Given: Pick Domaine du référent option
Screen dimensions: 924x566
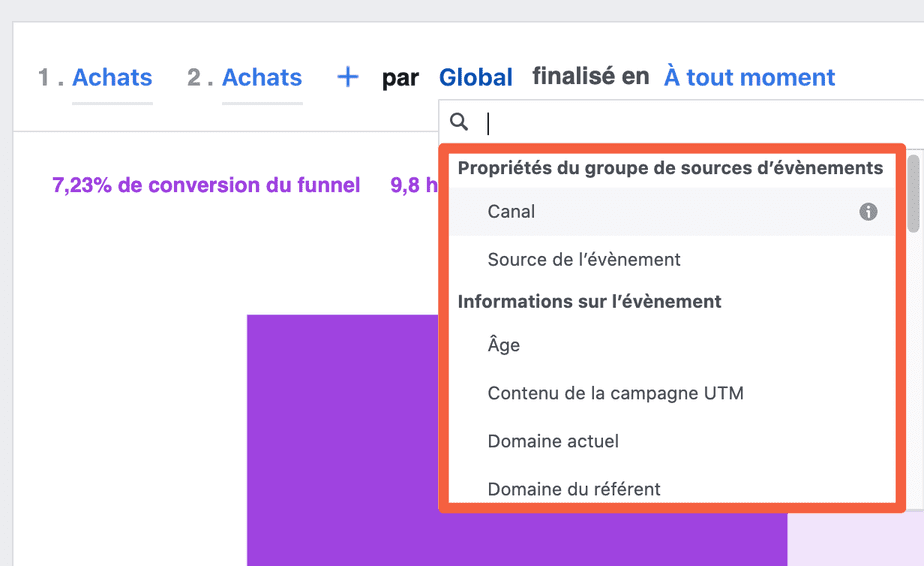Looking at the screenshot, I should tap(672, 489).
